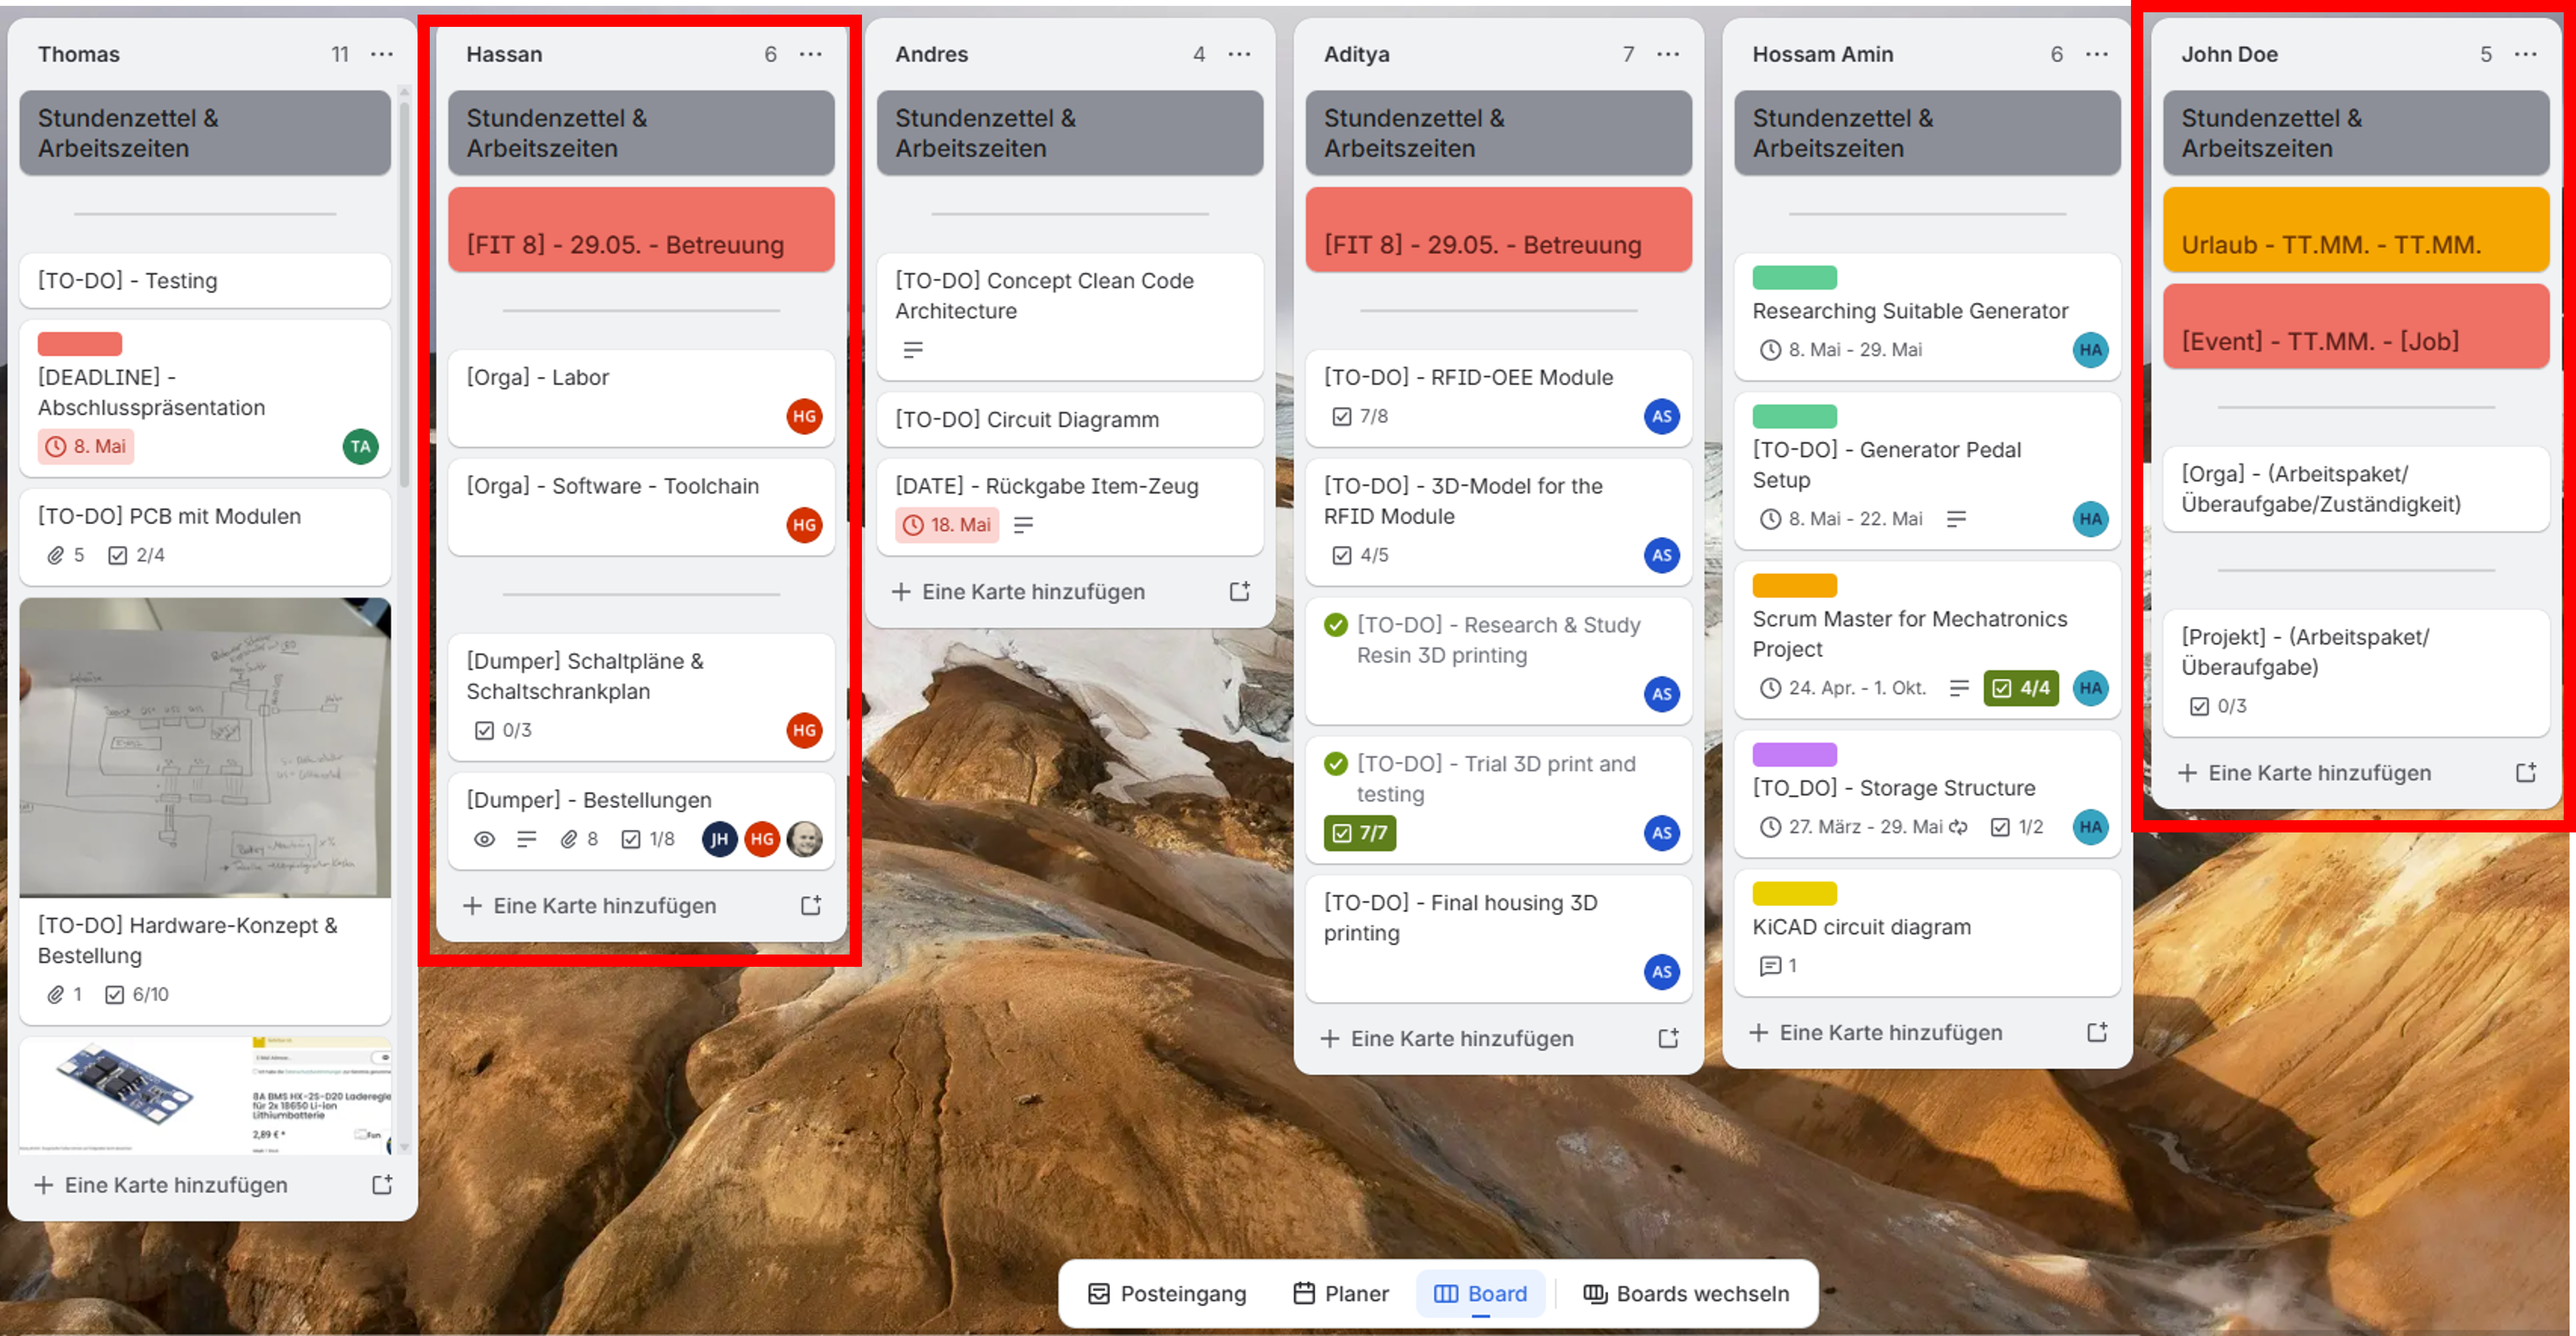Click Boards wechseln

1686,1293
